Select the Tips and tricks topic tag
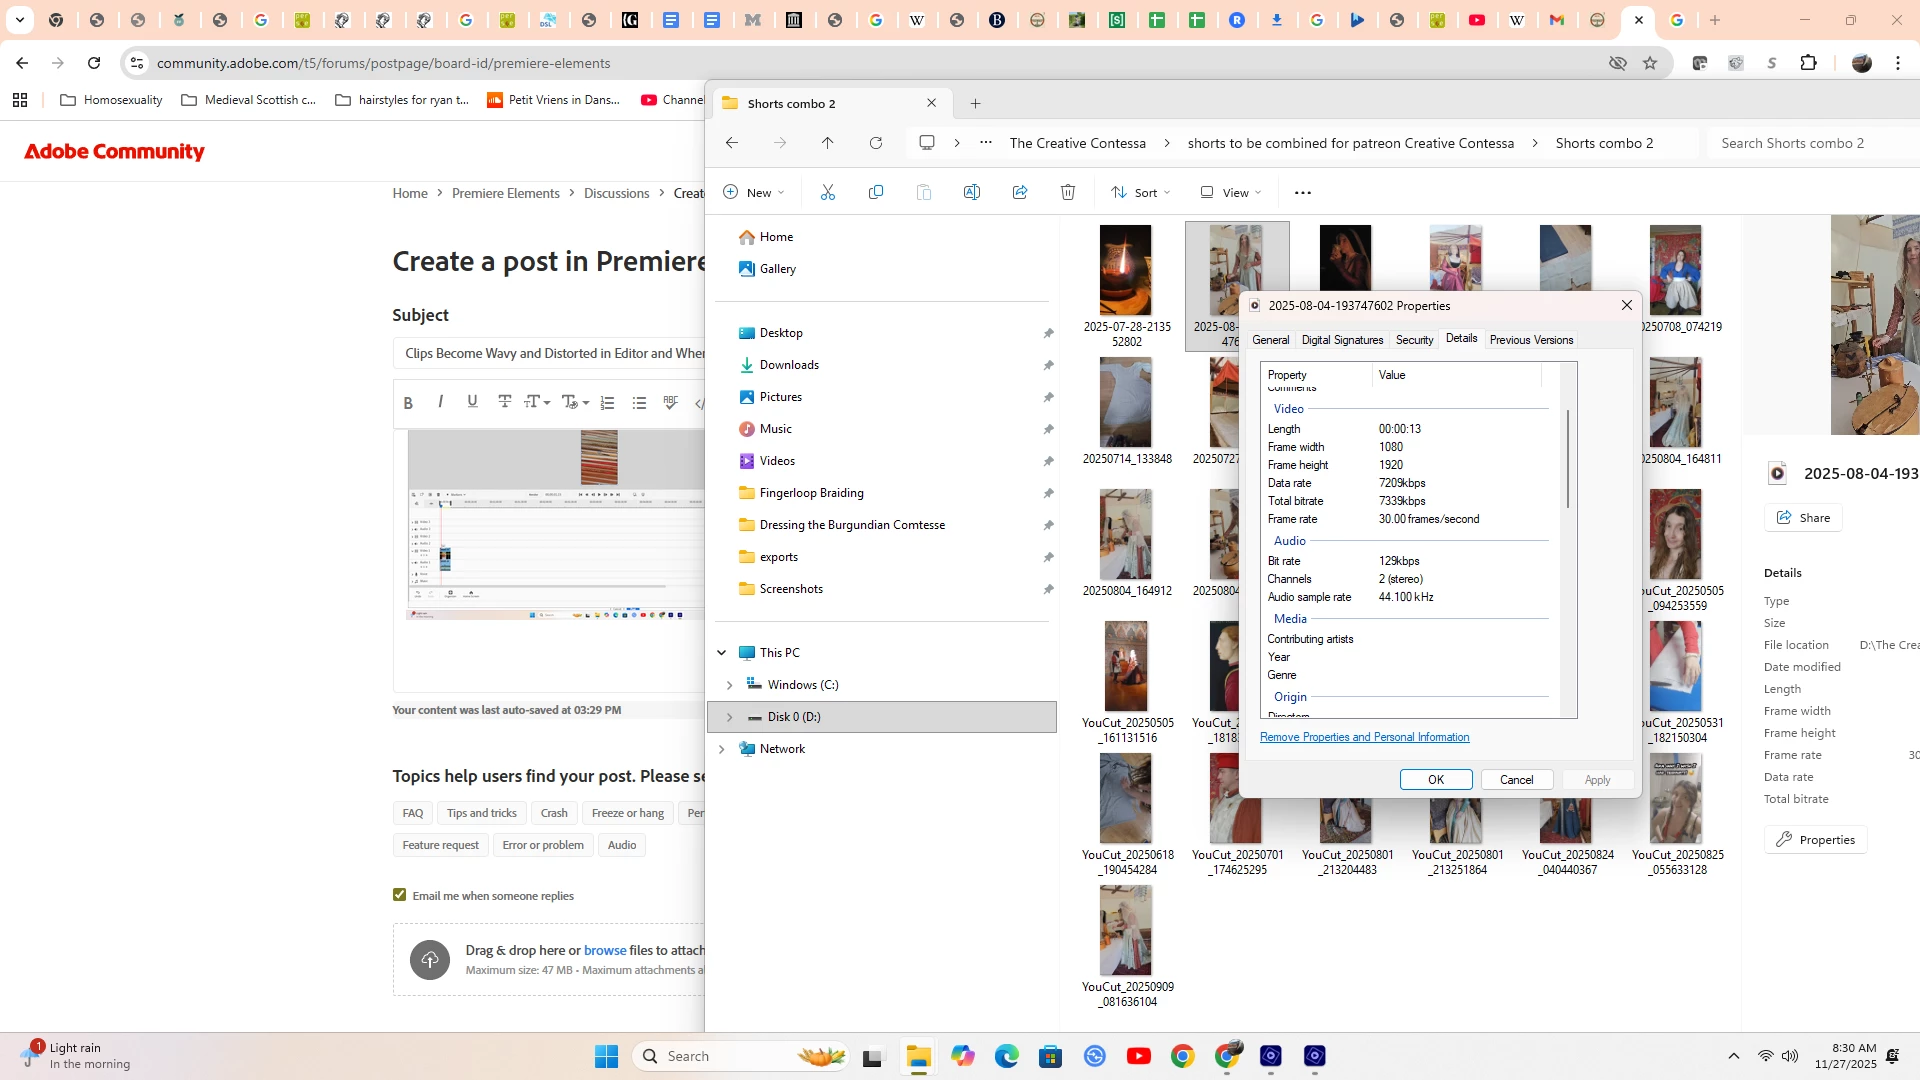 481,813
